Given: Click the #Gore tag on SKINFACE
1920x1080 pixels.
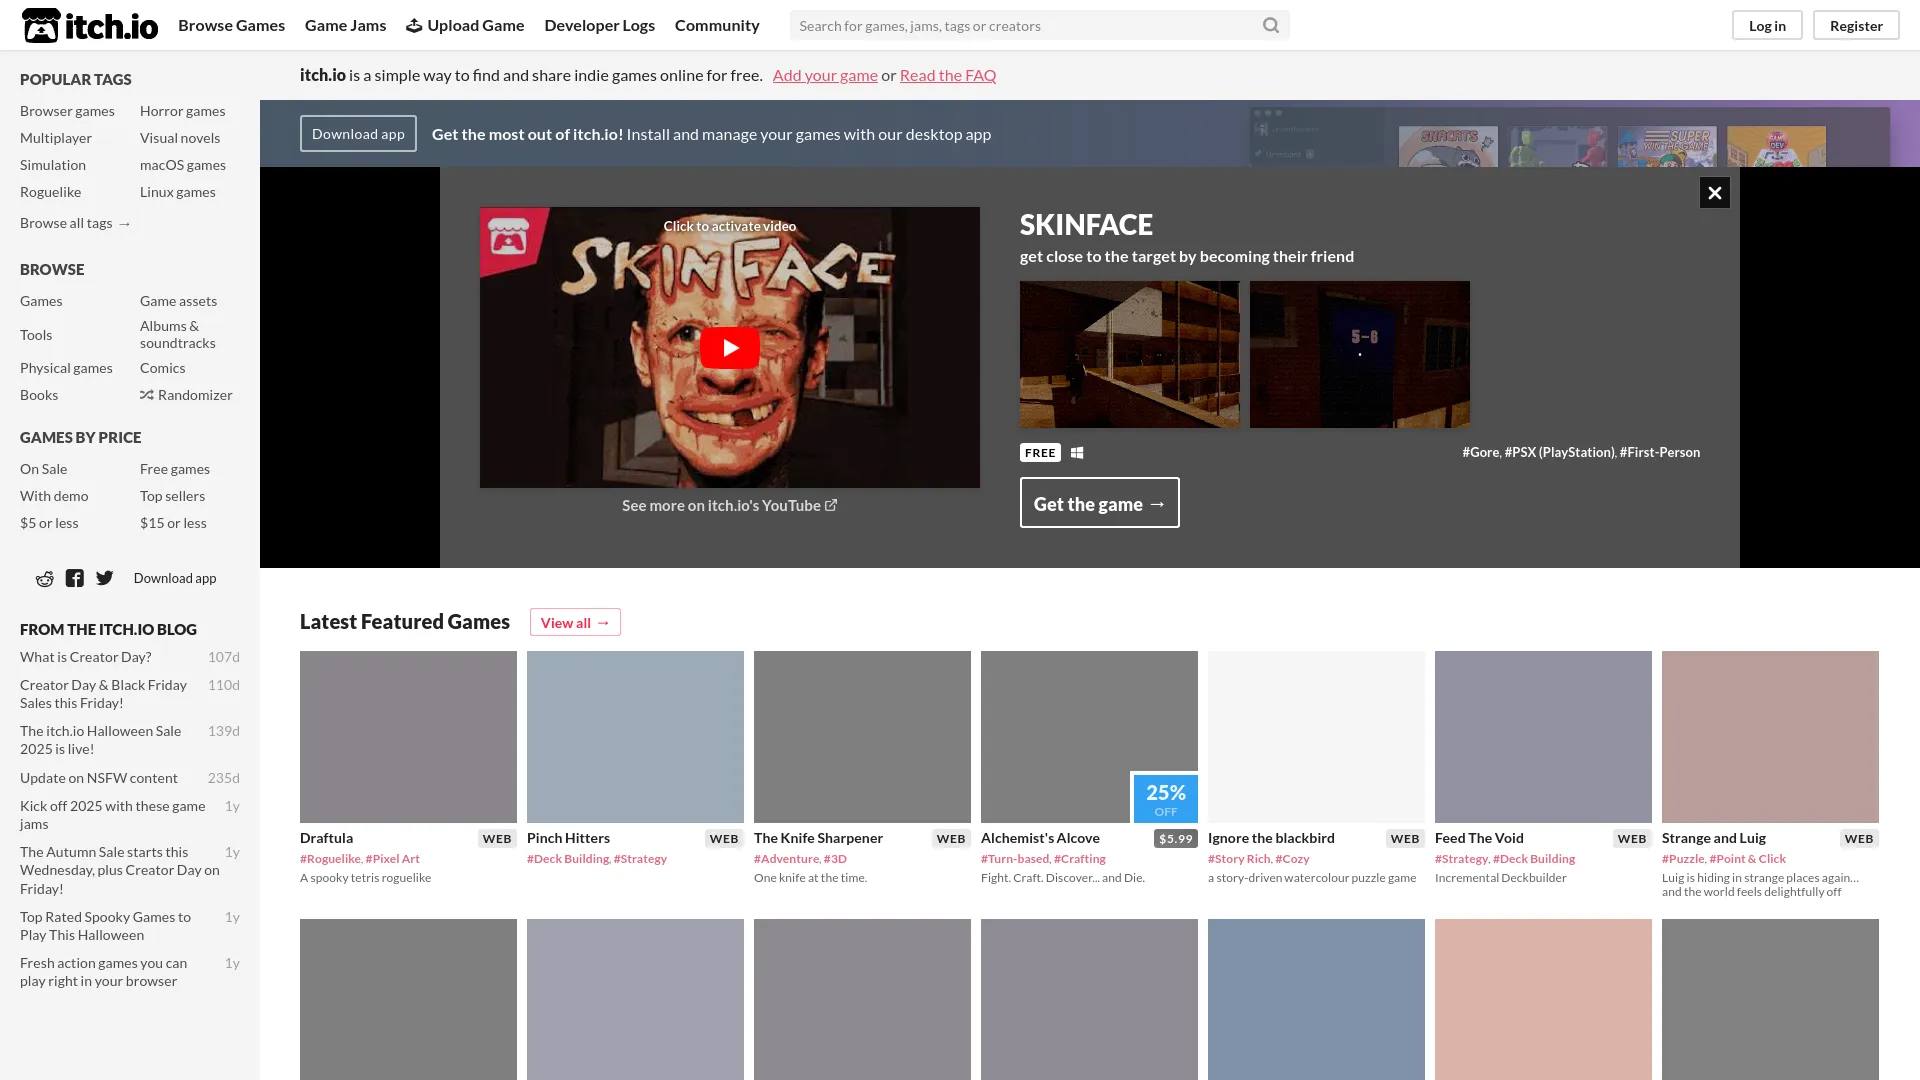Looking at the screenshot, I should click(x=1481, y=453).
